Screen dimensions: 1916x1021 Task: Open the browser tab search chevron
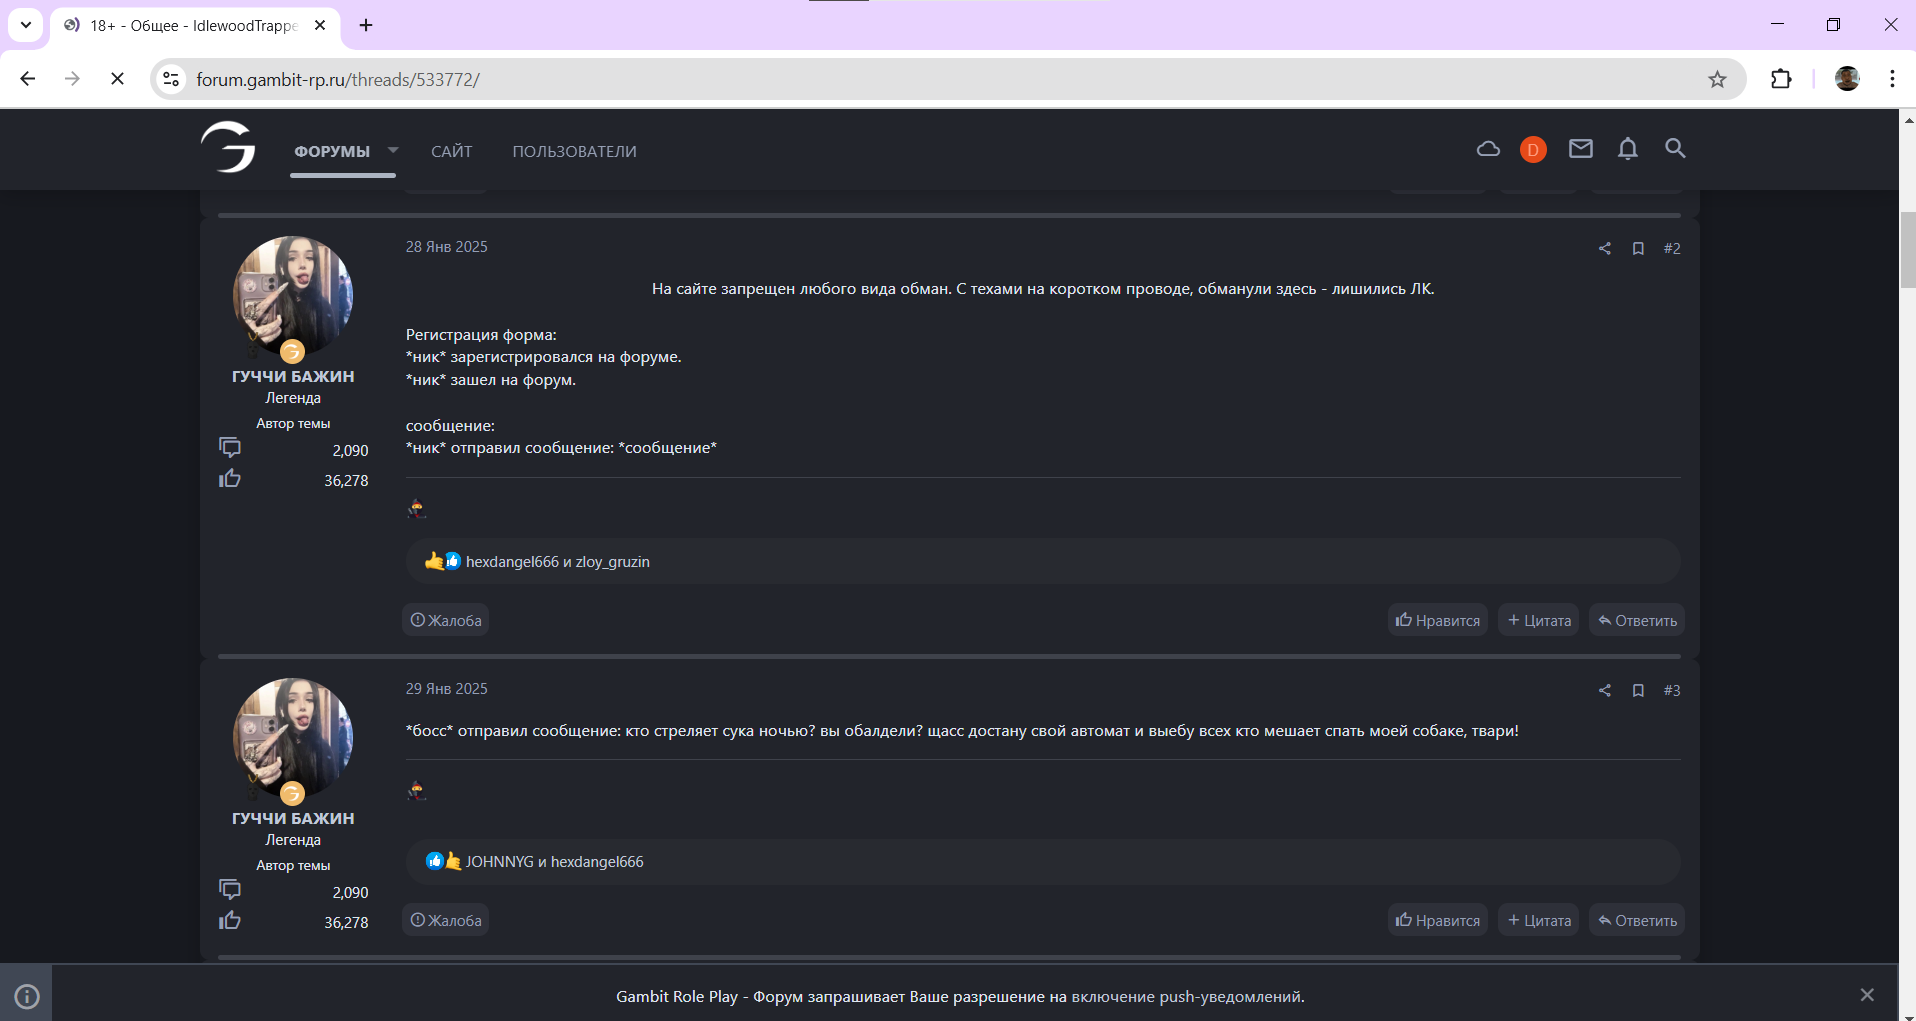tap(26, 25)
